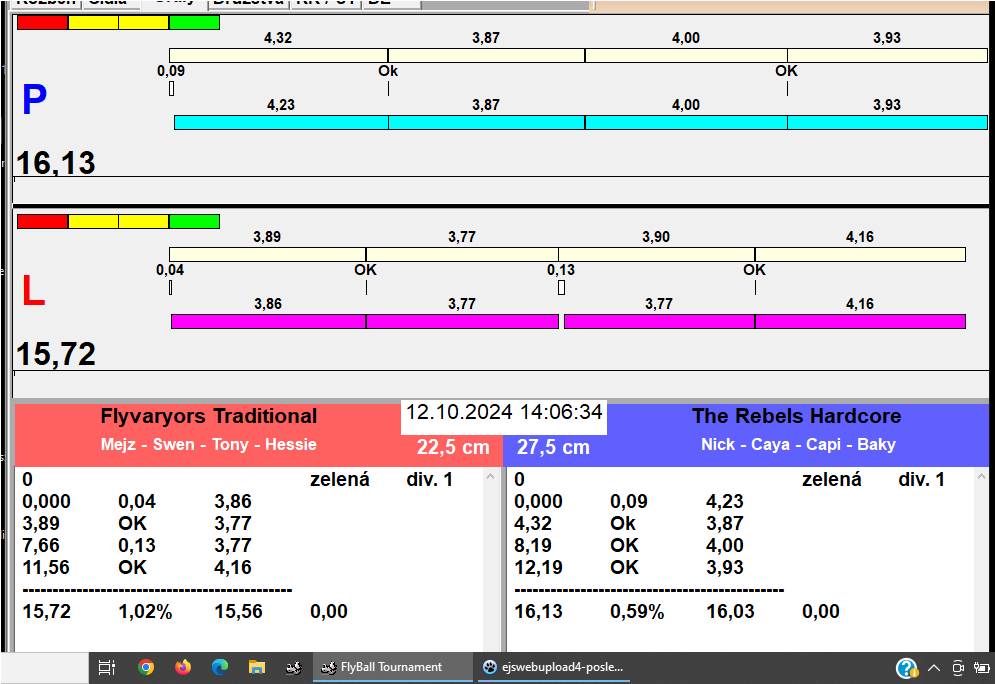Open Task View from the taskbar
Image resolution: width=995 pixels, height=684 pixels.
point(108,667)
